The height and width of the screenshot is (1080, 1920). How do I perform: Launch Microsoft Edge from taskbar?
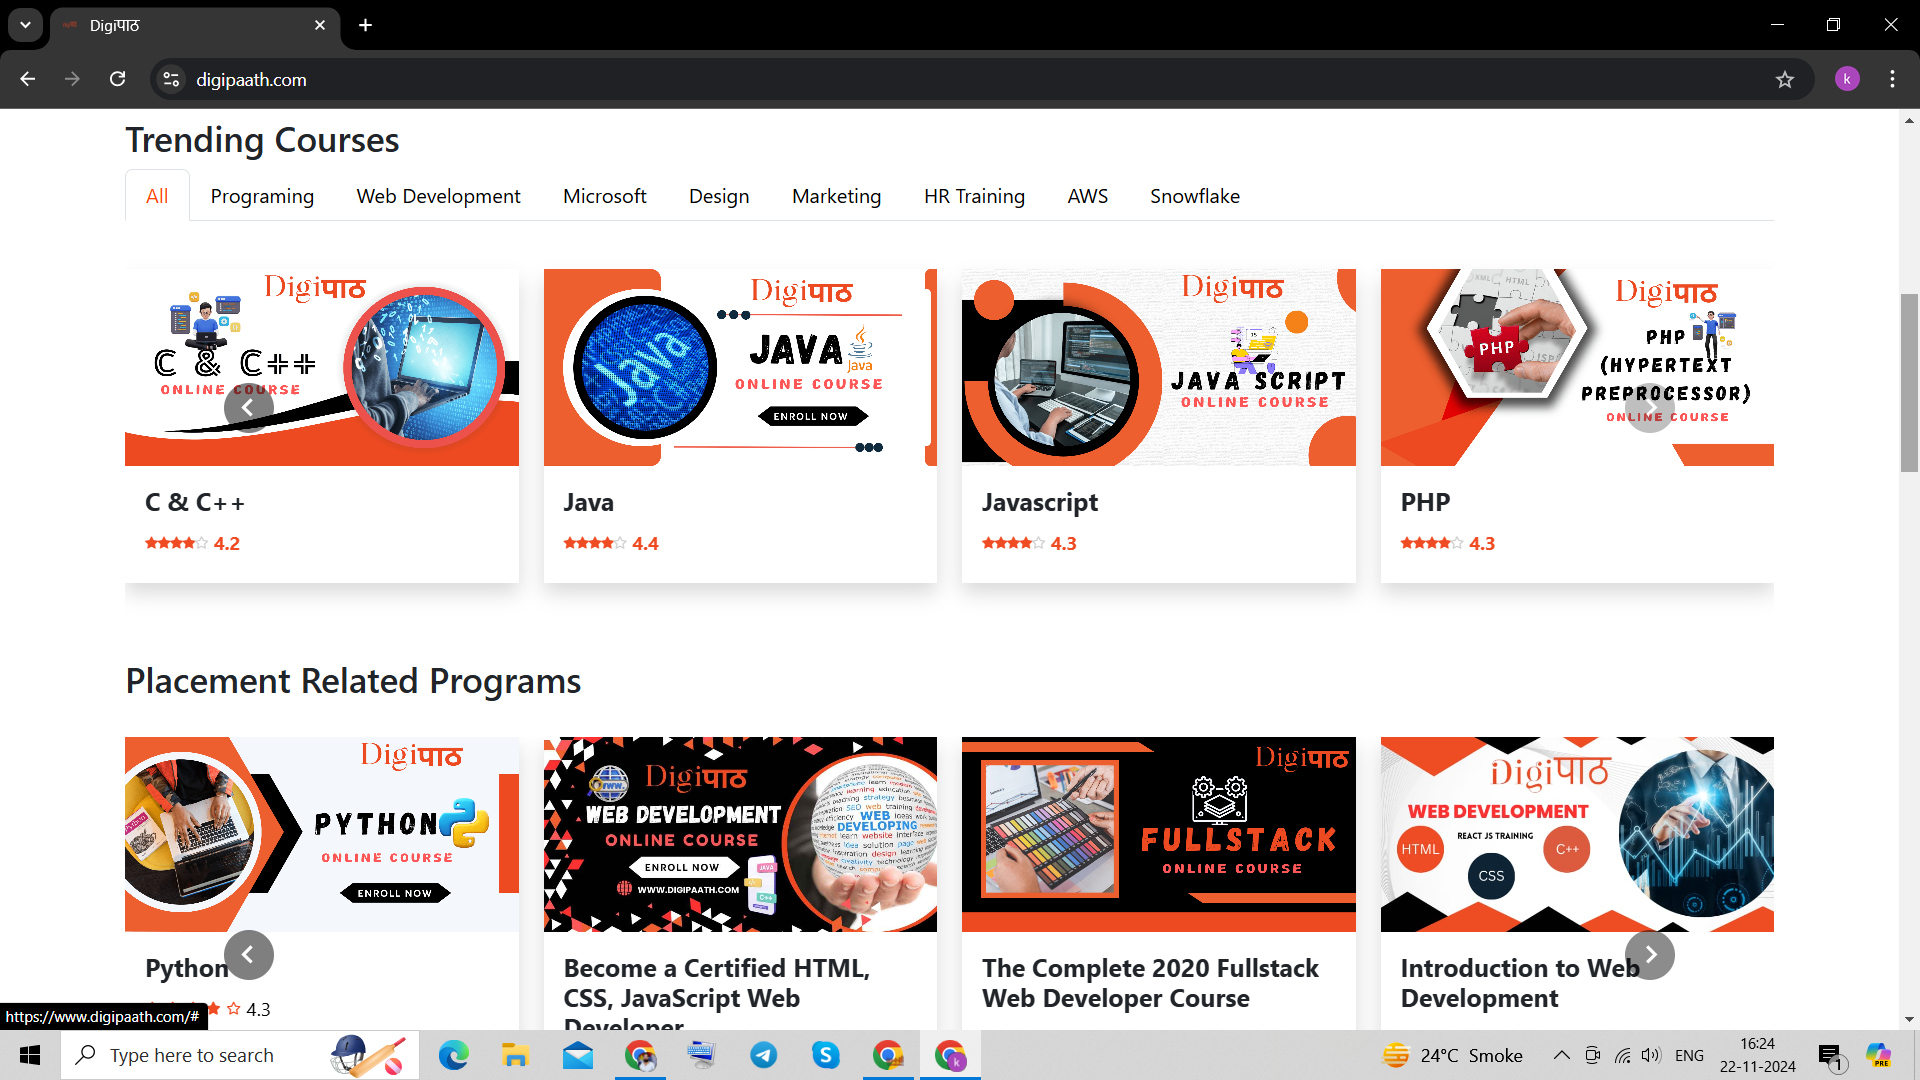tap(453, 1055)
